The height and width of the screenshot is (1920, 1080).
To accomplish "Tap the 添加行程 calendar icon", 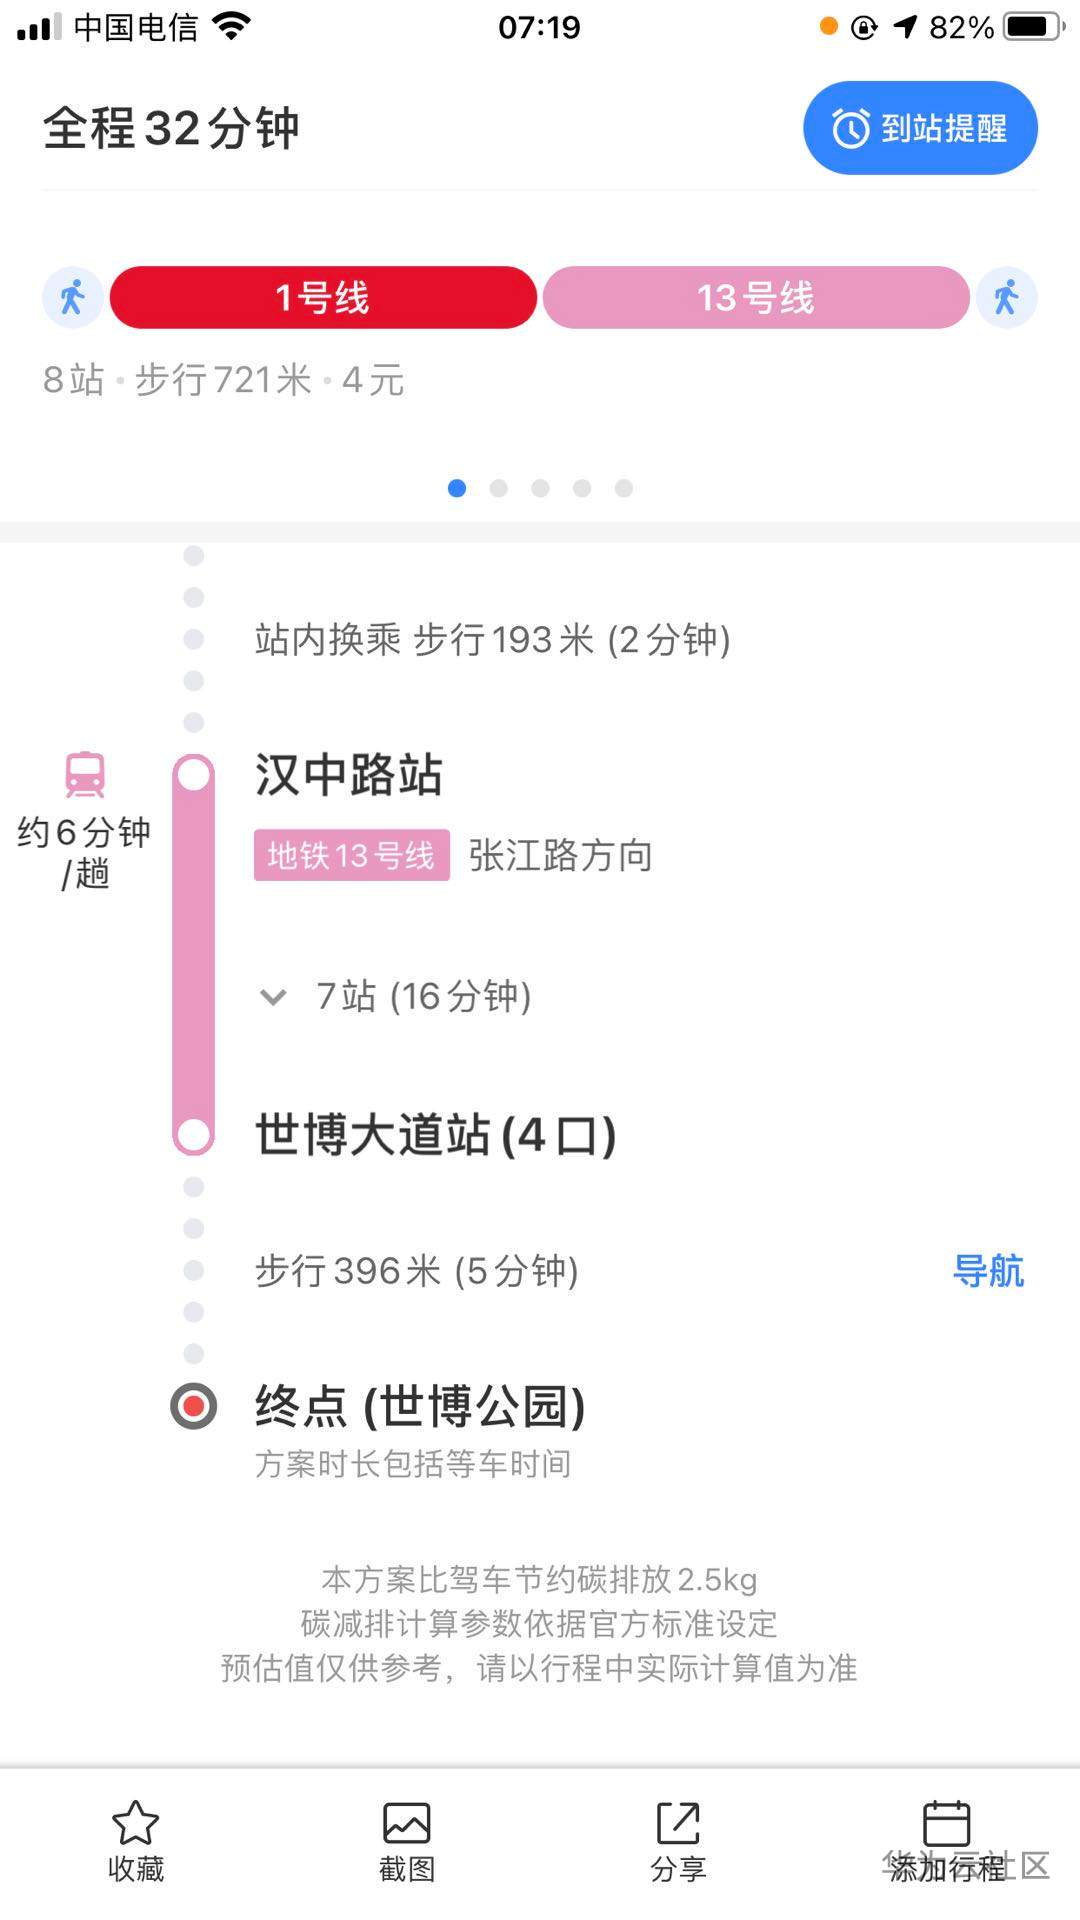I will point(946,1823).
